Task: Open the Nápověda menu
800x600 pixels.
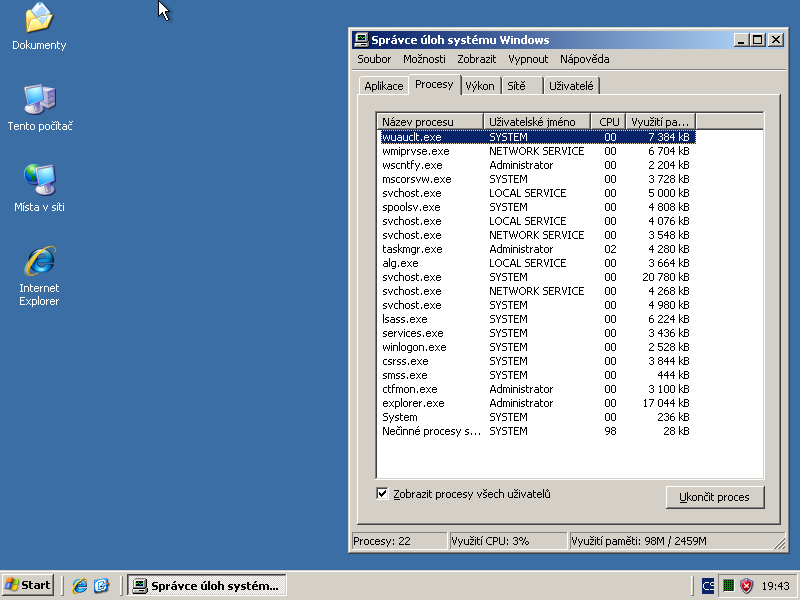Action: tap(585, 59)
